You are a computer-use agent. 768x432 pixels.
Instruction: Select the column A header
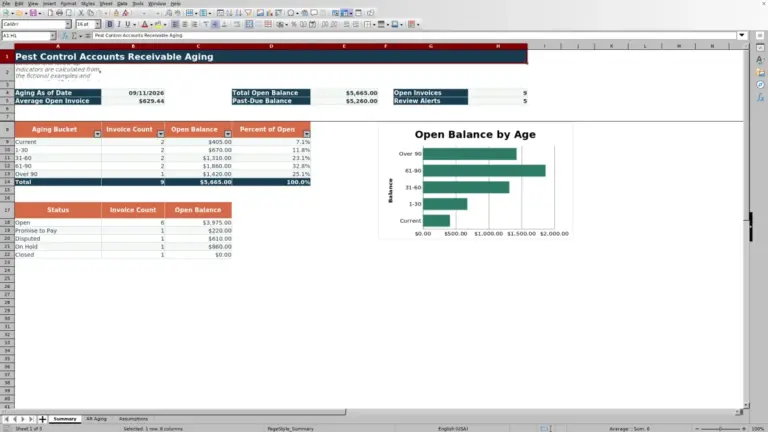tap(58, 46)
